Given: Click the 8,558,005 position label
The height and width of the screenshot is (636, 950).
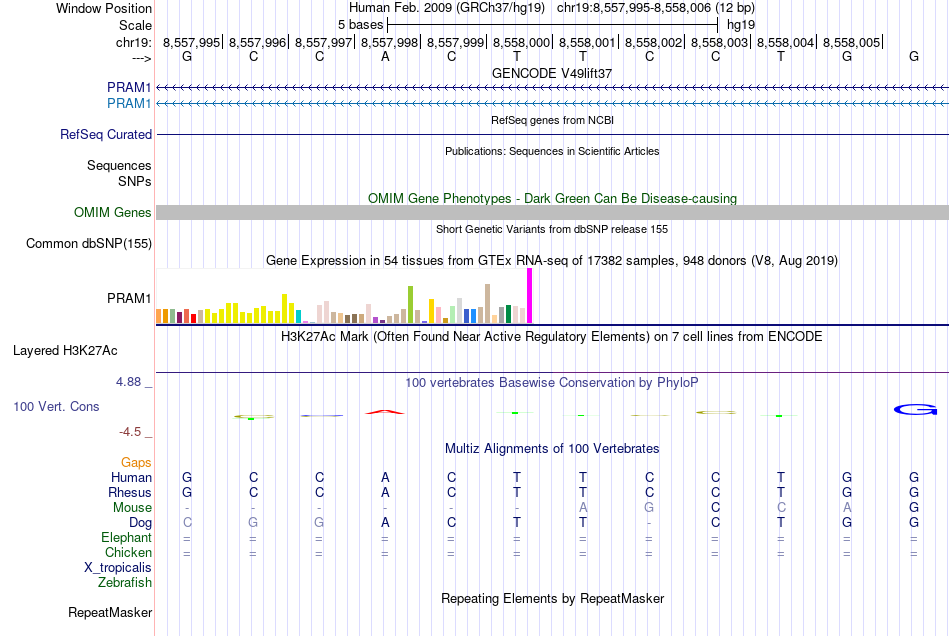Looking at the screenshot, I should point(851,42).
